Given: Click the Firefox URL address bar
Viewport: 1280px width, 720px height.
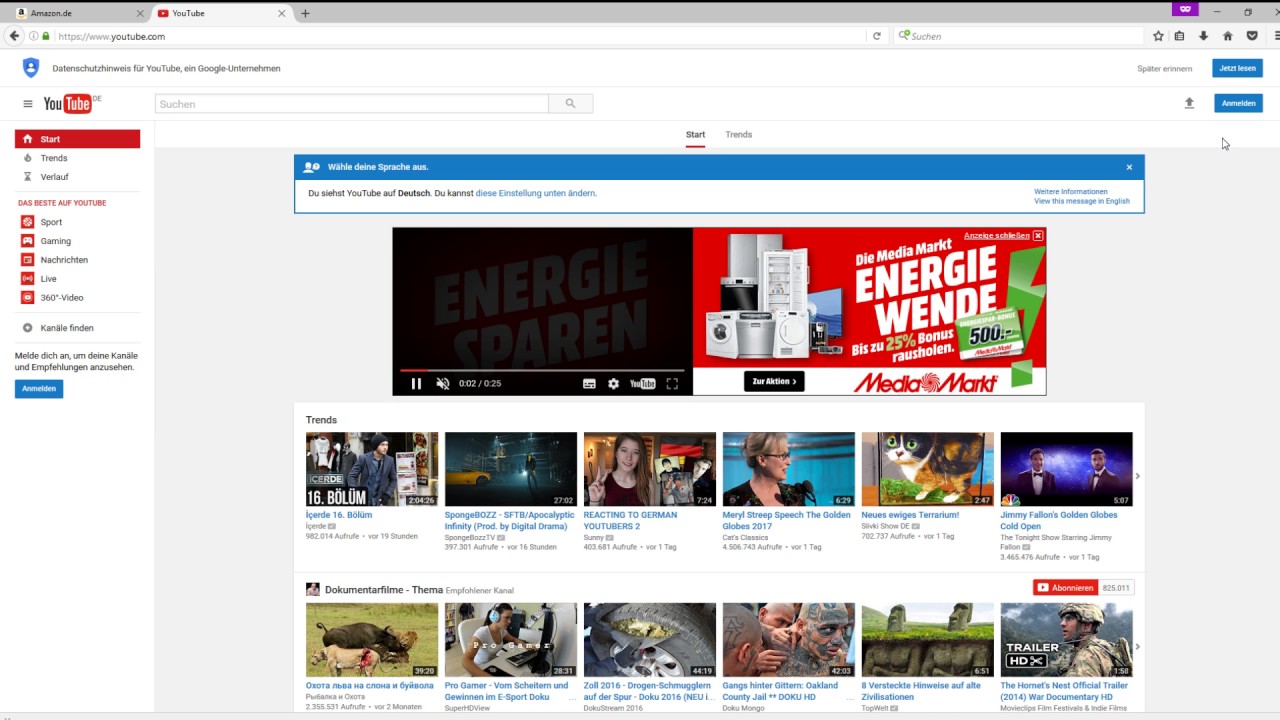Looking at the screenshot, I should [460, 36].
